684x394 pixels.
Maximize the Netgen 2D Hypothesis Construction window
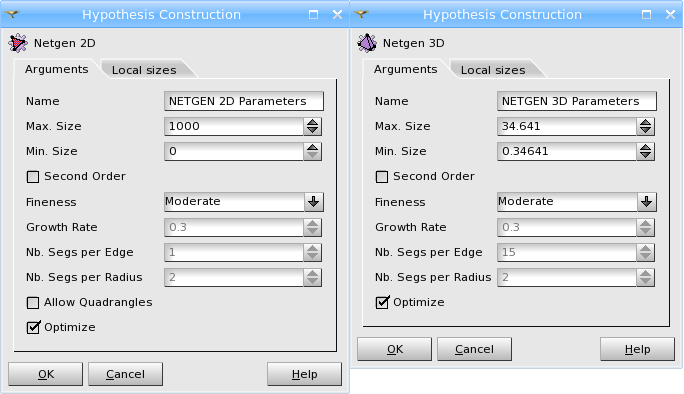tap(313, 14)
